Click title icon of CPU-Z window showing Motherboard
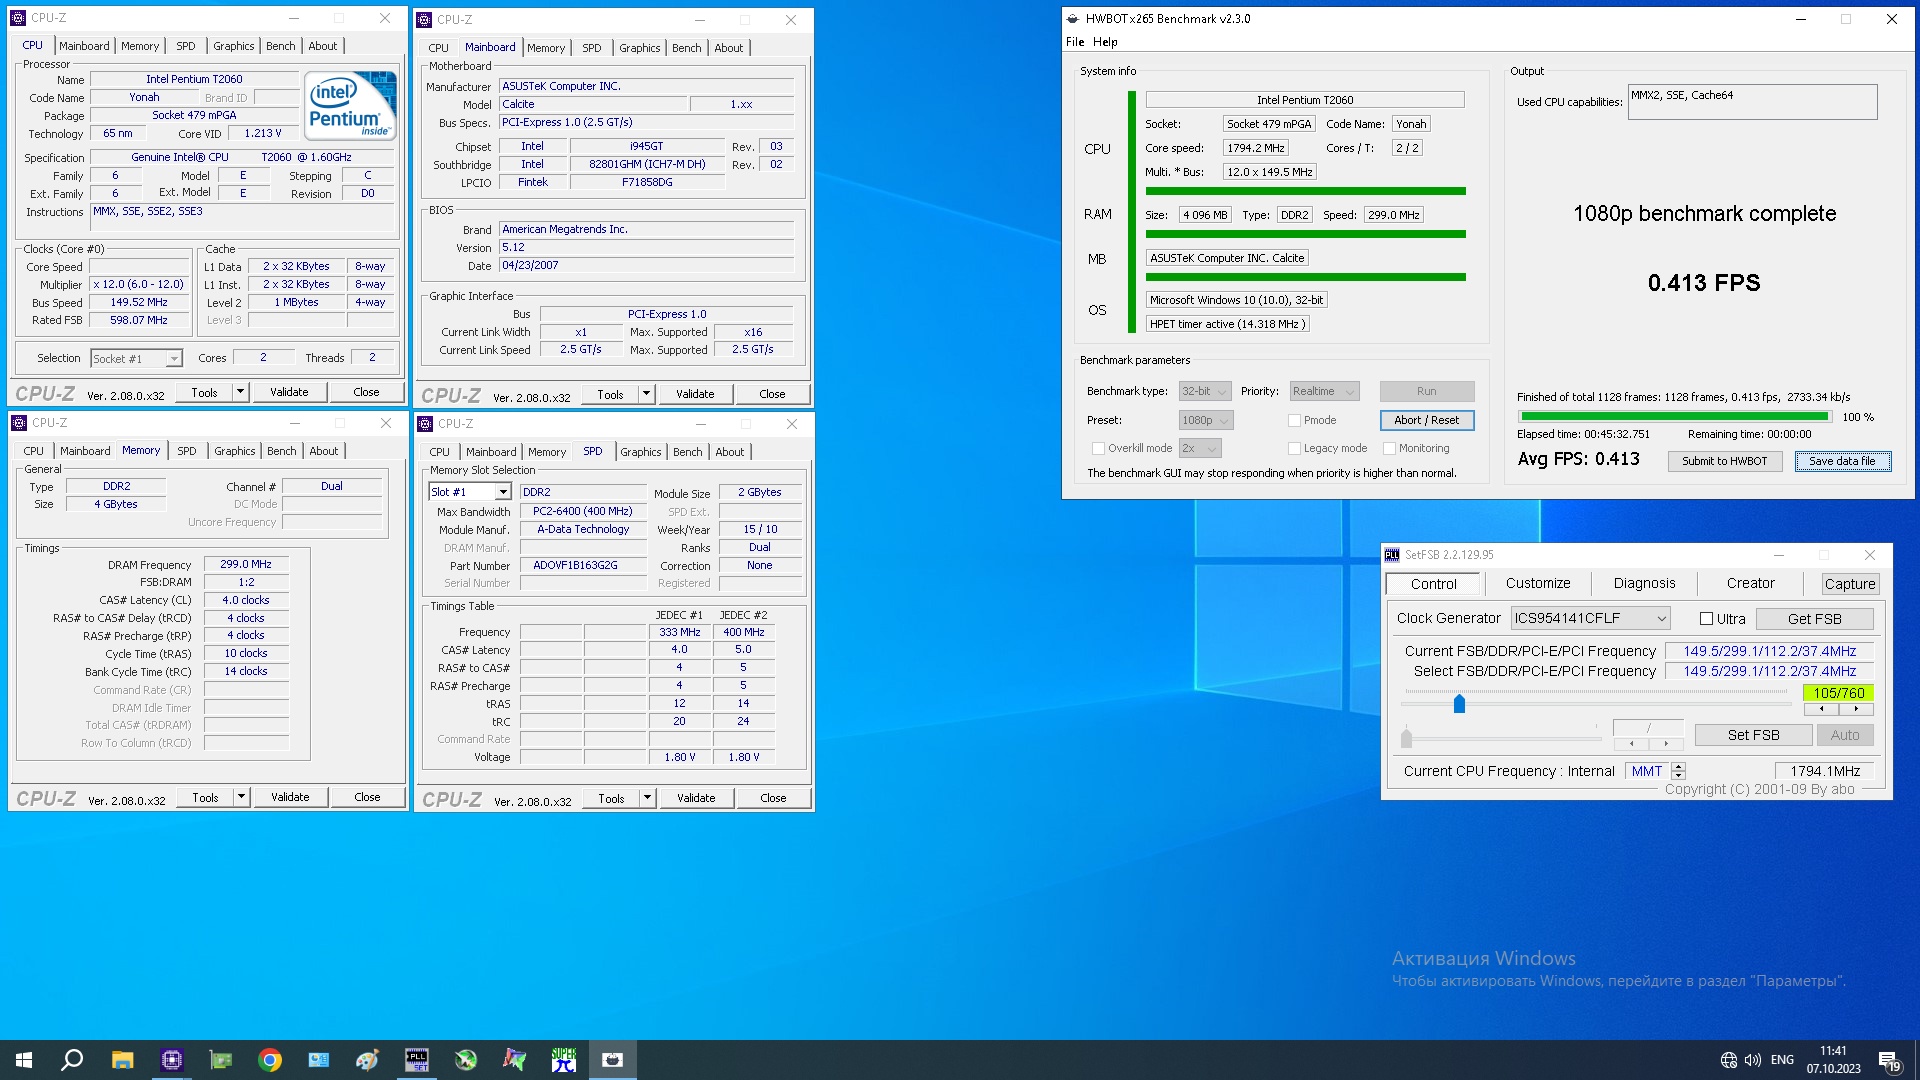 click(425, 20)
